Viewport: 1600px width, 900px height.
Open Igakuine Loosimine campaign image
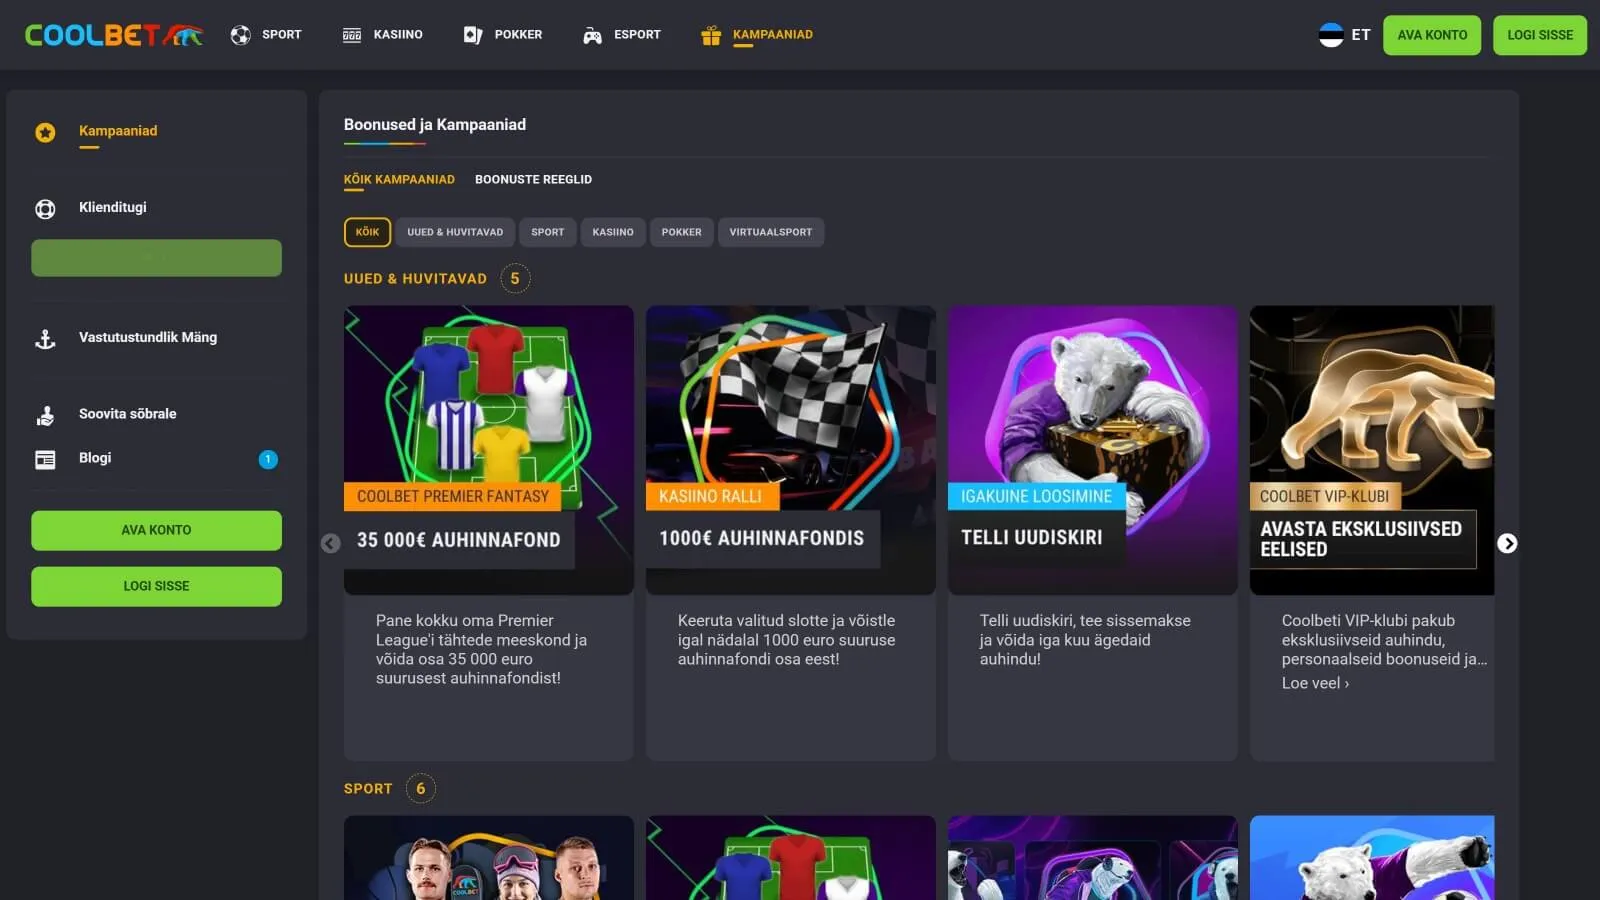pyautogui.click(x=1093, y=450)
